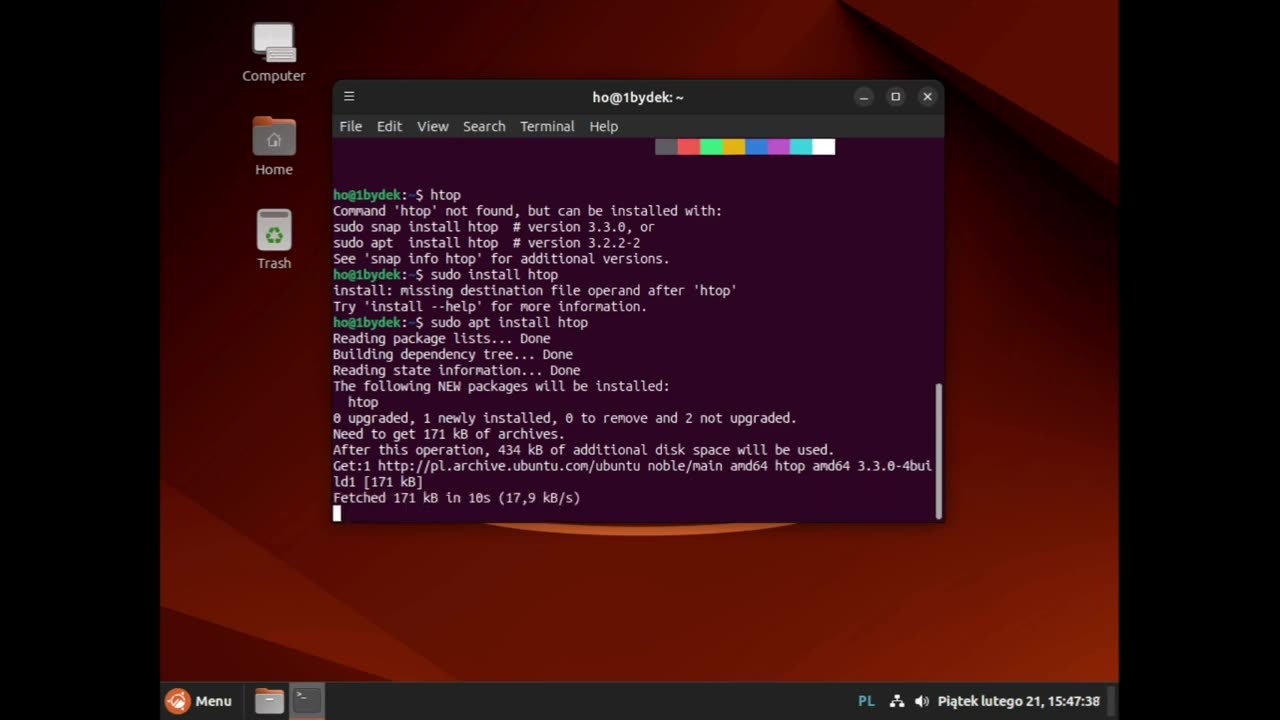Click the green color block in terminal
1280x720 pixels.
click(711, 147)
